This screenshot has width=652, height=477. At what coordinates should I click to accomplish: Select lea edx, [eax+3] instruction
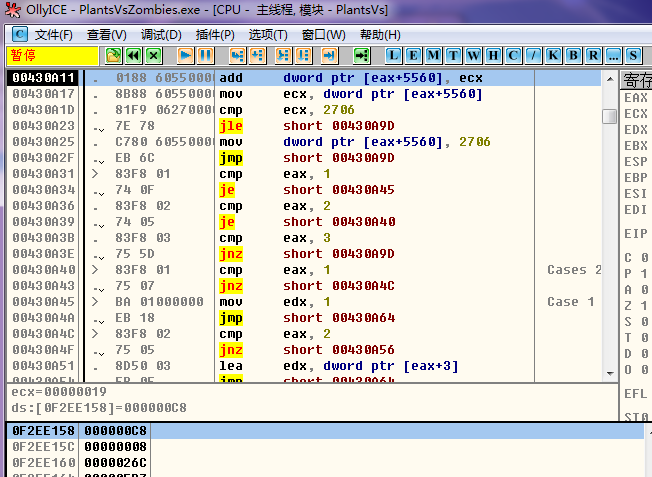(339, 366)
